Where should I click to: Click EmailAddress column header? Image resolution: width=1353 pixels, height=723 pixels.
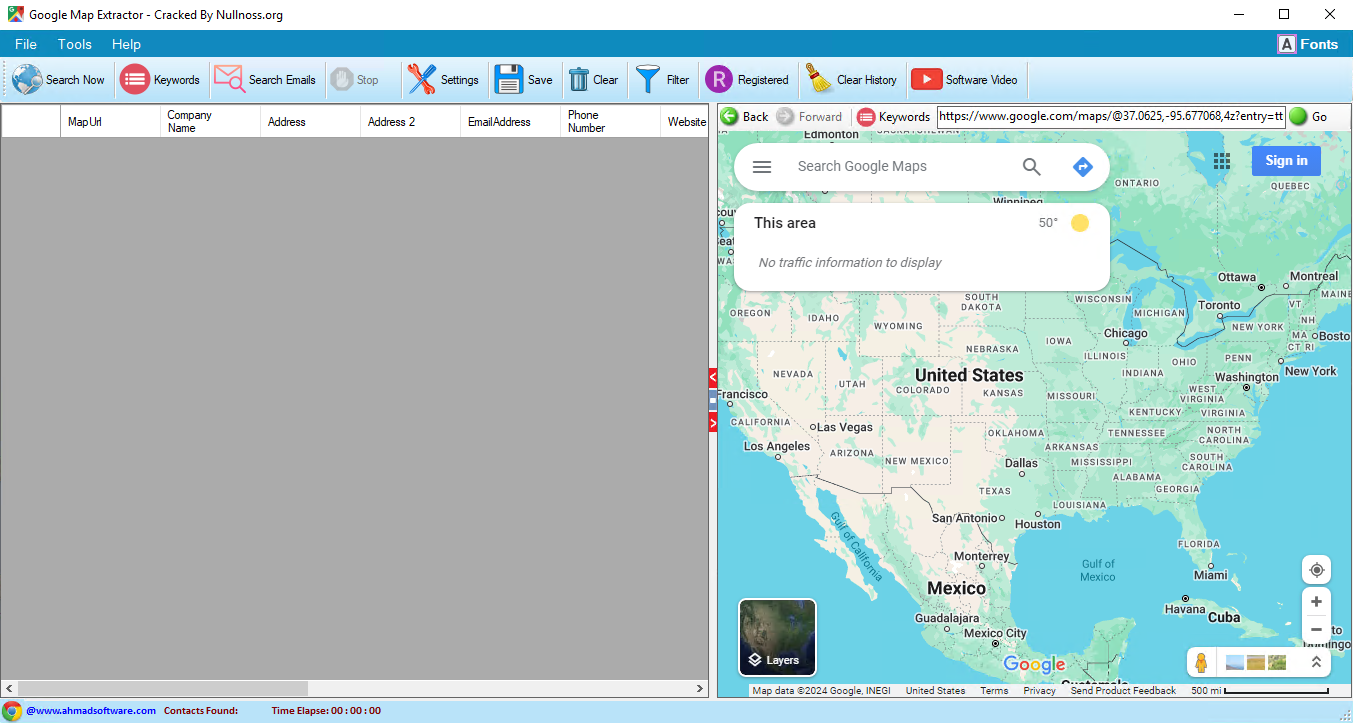(x=510, y=121)
